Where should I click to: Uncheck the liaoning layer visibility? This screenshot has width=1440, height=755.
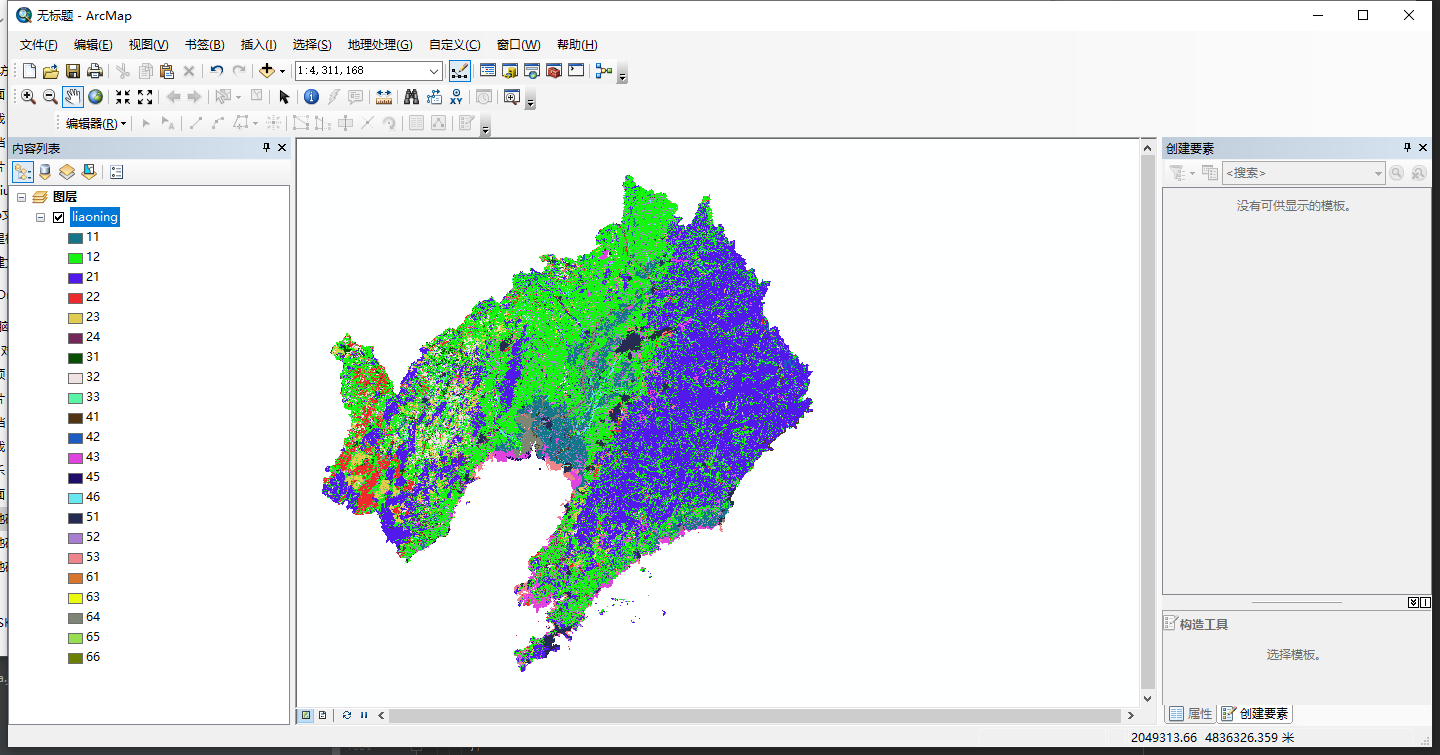pyautogui.click(x=58, y=217)
